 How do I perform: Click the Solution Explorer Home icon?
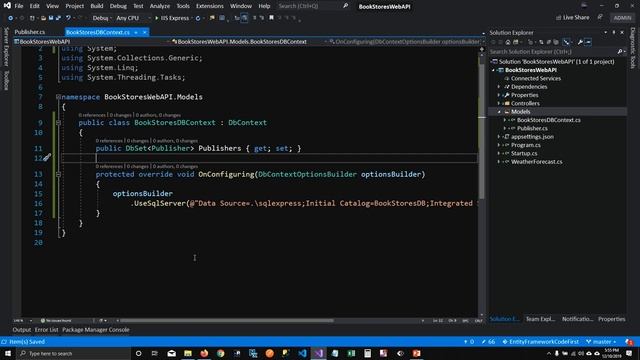(x=508, y=42)
